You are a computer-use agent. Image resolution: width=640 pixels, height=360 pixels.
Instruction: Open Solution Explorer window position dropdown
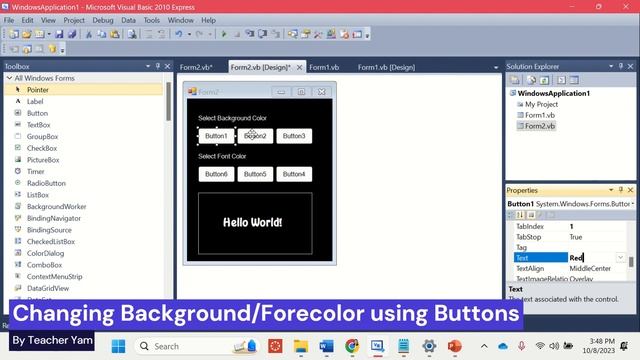611,66
